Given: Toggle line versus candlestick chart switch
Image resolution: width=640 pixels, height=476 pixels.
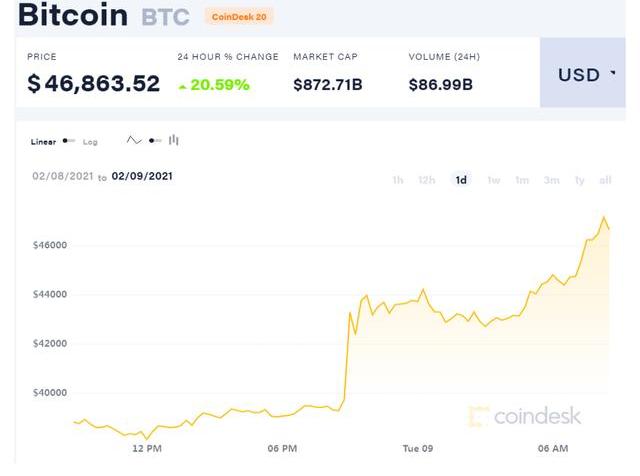Looking at the screenshot, I should [x=155, y=141].
